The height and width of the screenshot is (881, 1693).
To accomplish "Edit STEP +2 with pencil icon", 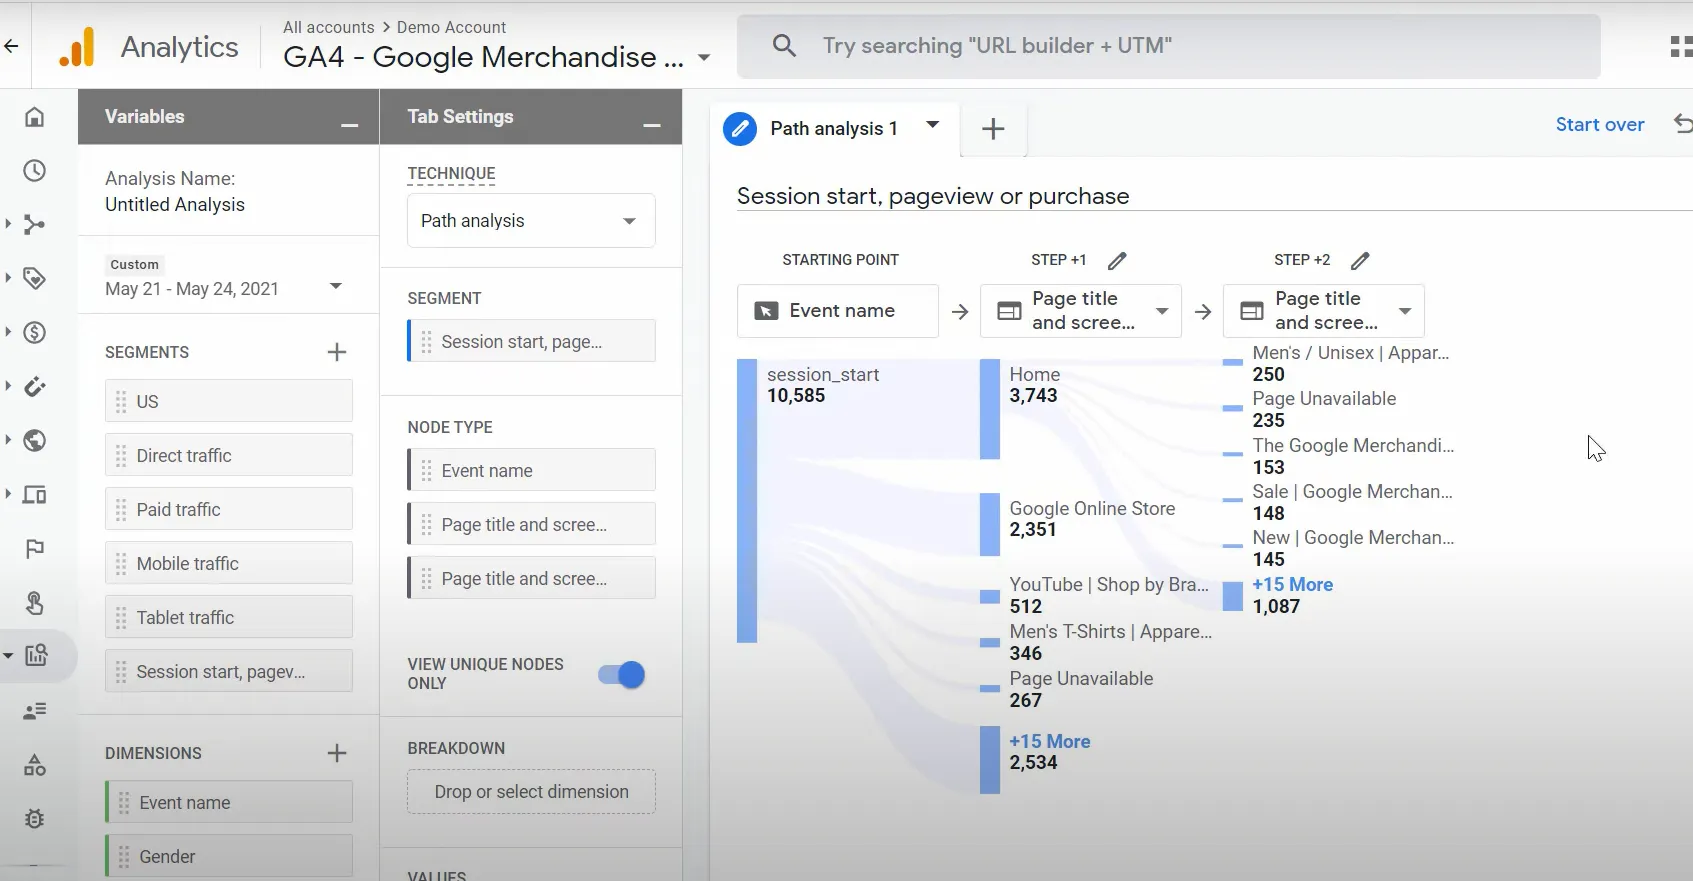I will 1360,260.
